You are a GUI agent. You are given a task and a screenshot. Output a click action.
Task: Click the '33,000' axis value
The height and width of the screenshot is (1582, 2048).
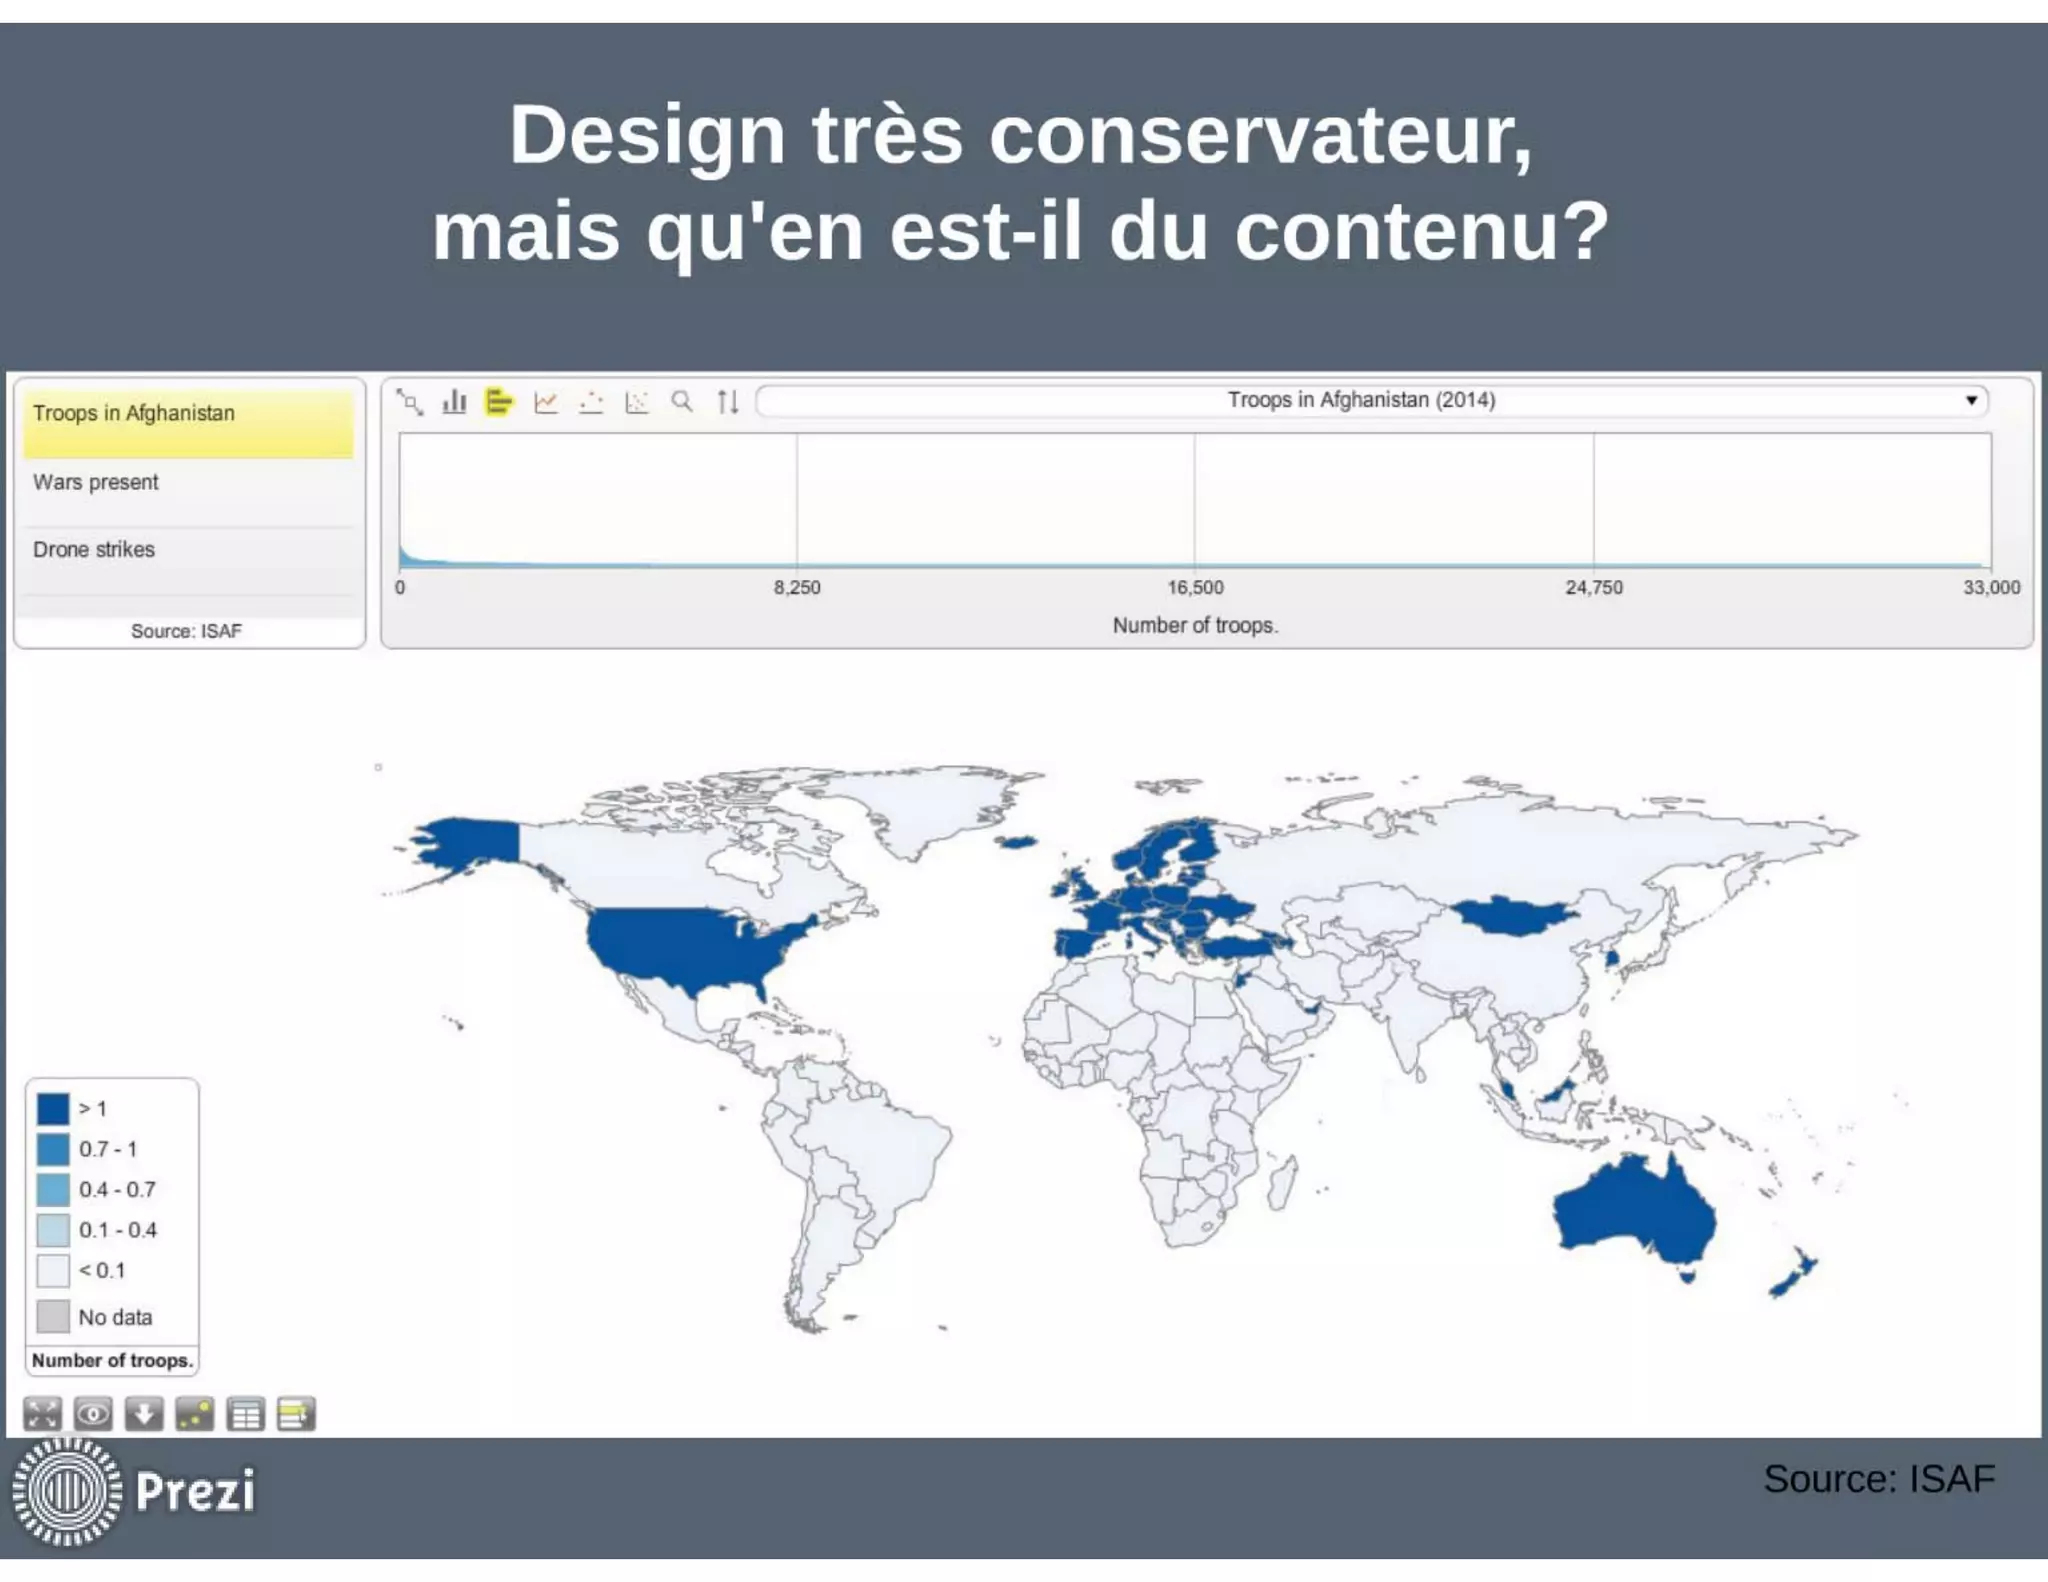(x=1991, y=588)
